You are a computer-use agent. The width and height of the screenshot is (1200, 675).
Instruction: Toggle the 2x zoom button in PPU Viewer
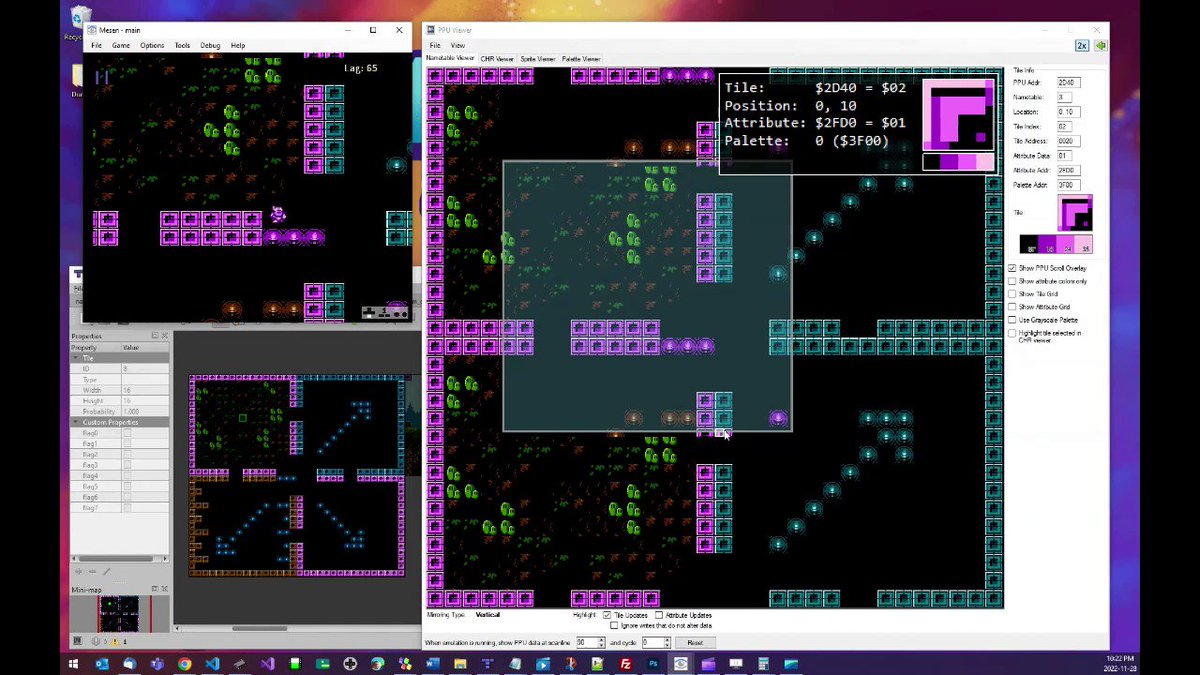point(1082,45)
